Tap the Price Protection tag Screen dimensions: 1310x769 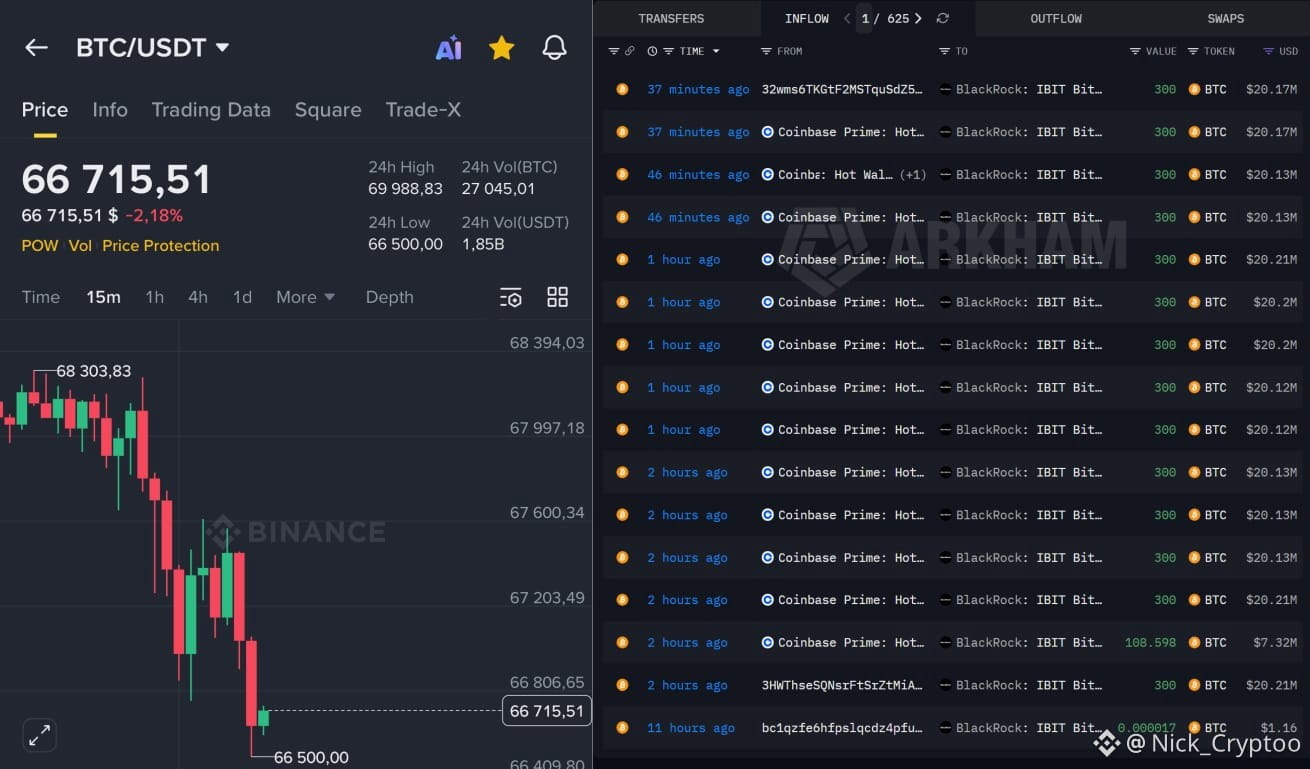[x=160, y=246]
